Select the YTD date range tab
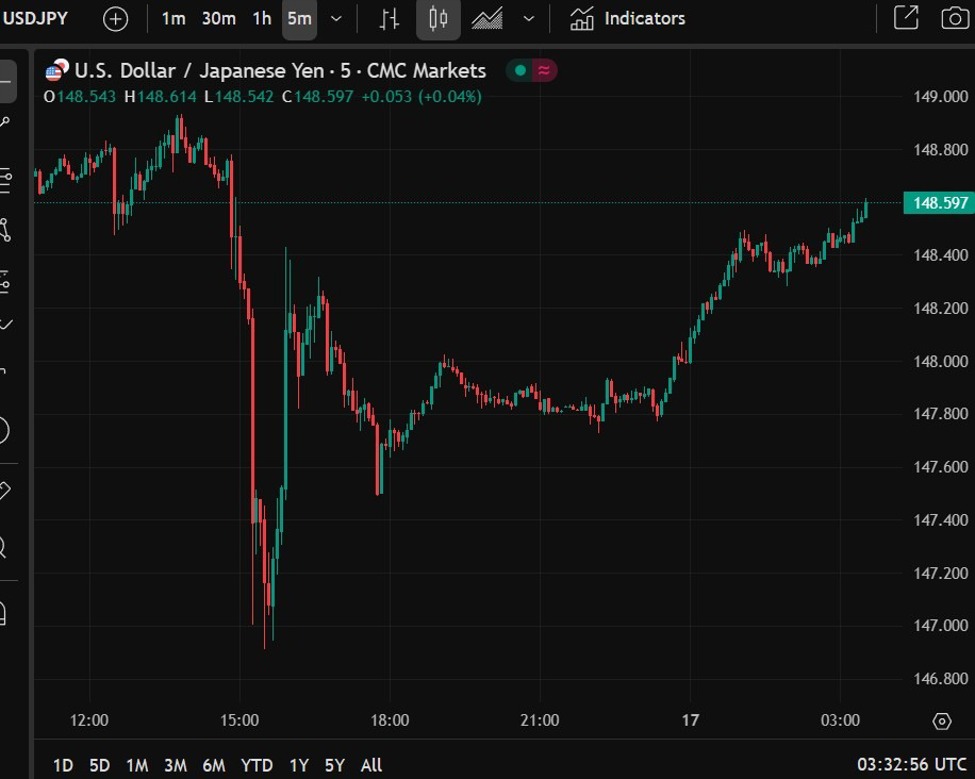This screenshot has width=975, height=779. (x=257, y=765)
